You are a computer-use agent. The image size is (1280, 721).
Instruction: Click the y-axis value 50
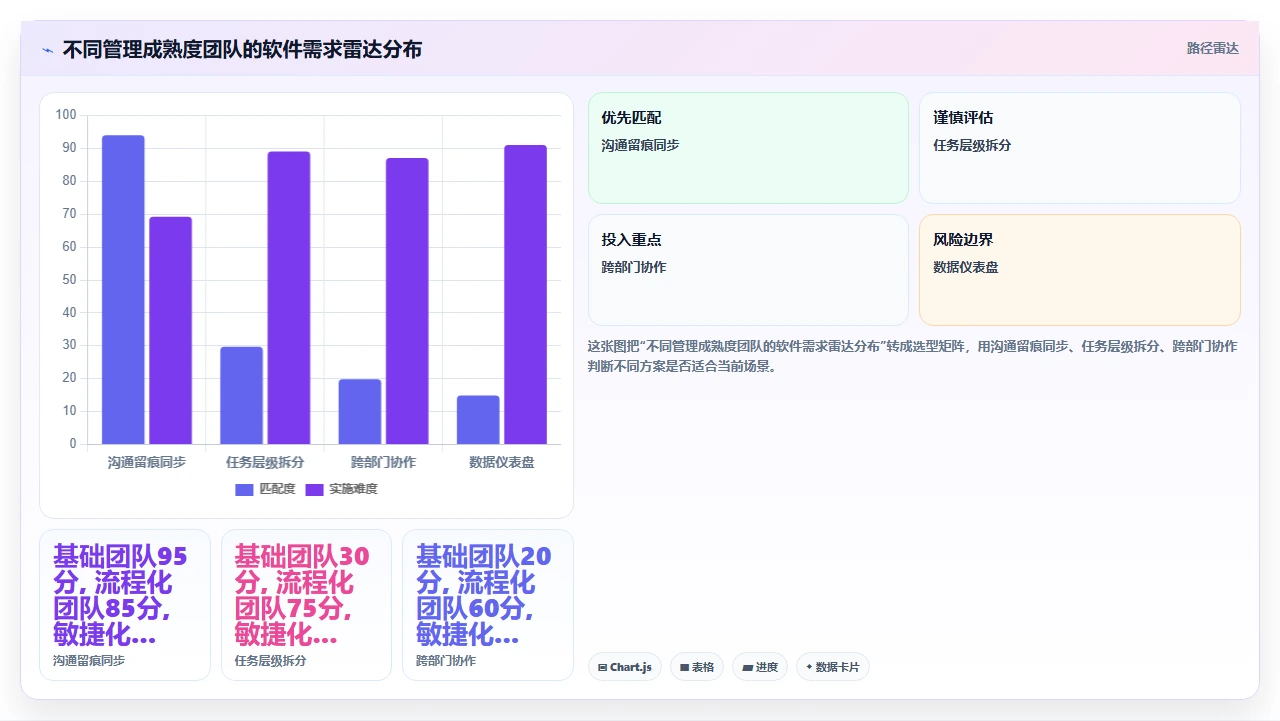click(69, 279)
